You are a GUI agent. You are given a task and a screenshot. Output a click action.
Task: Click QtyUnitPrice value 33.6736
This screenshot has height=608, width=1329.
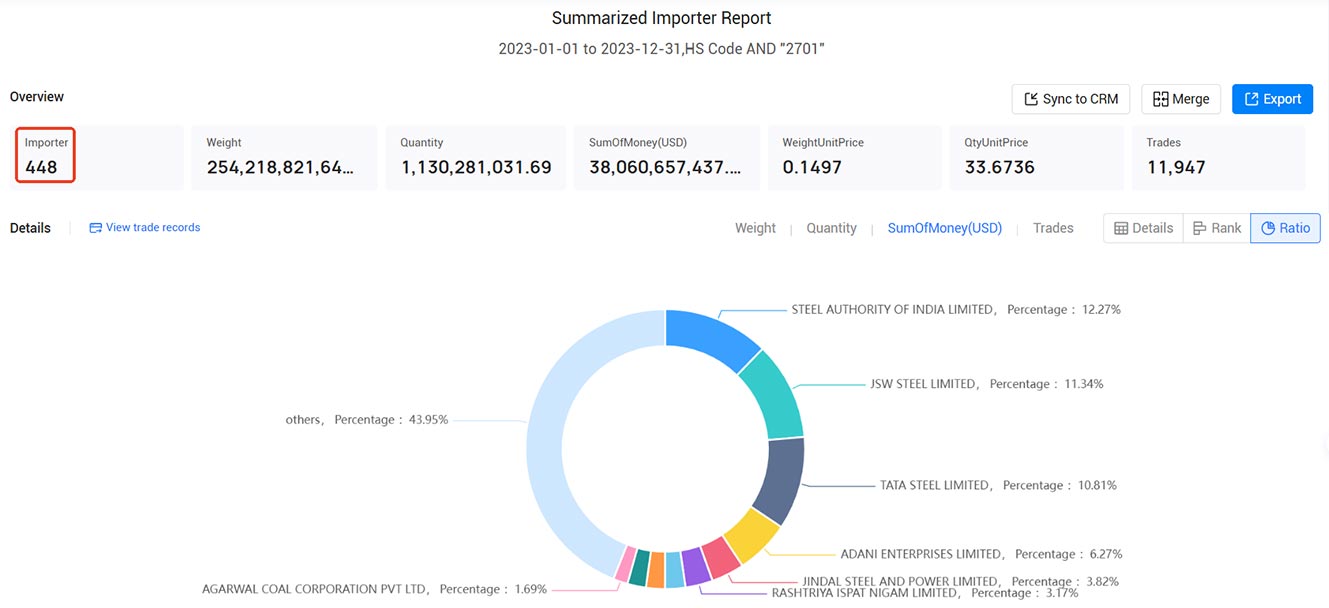999,168
